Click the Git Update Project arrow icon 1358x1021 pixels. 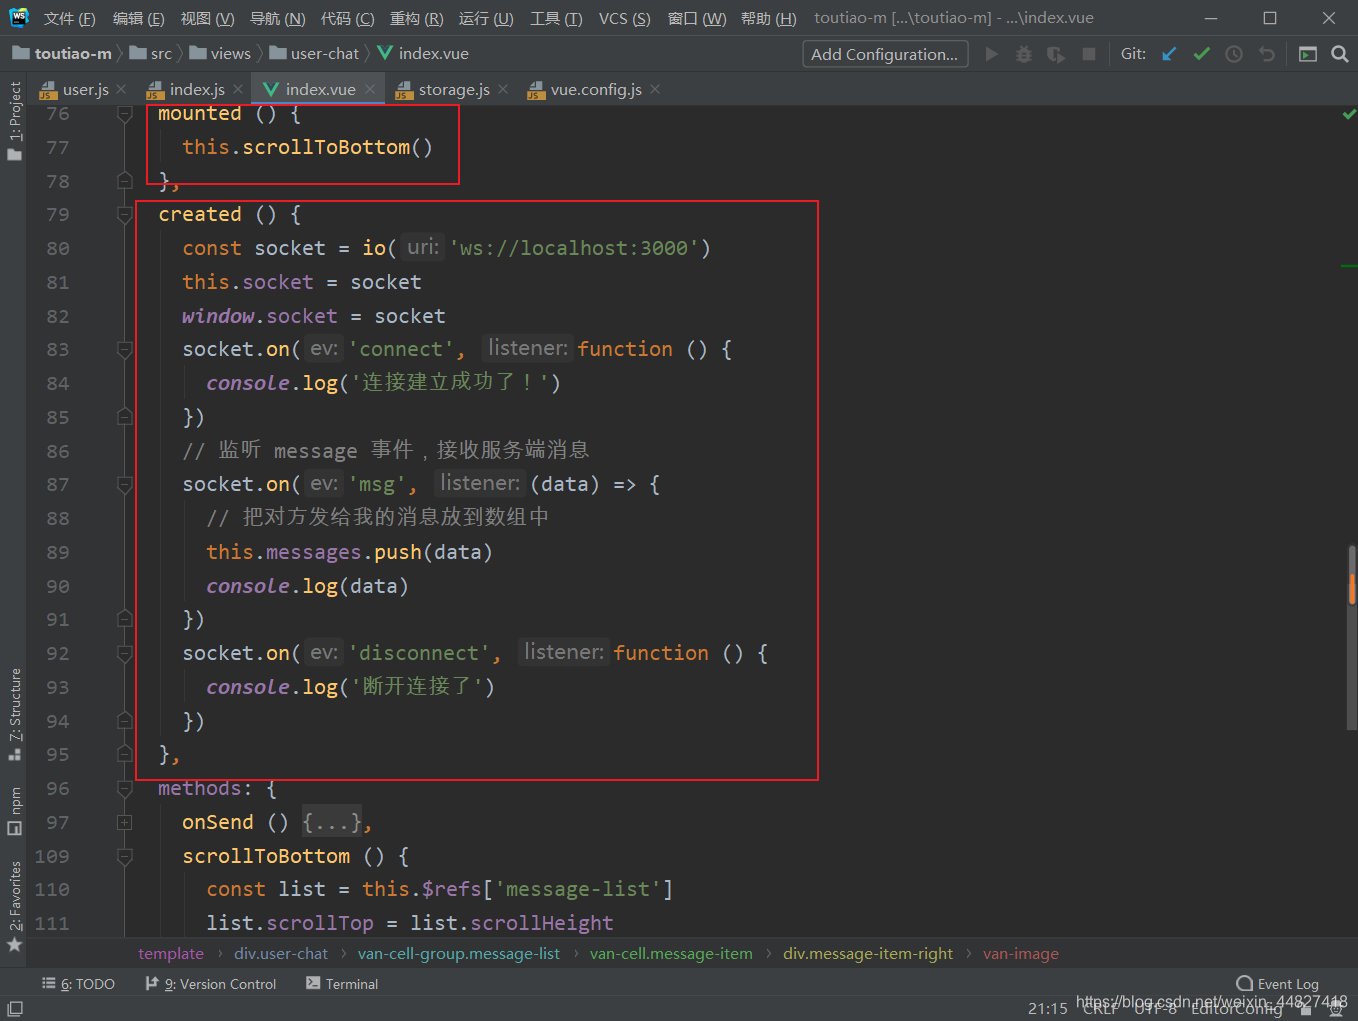pos(1169,54)
